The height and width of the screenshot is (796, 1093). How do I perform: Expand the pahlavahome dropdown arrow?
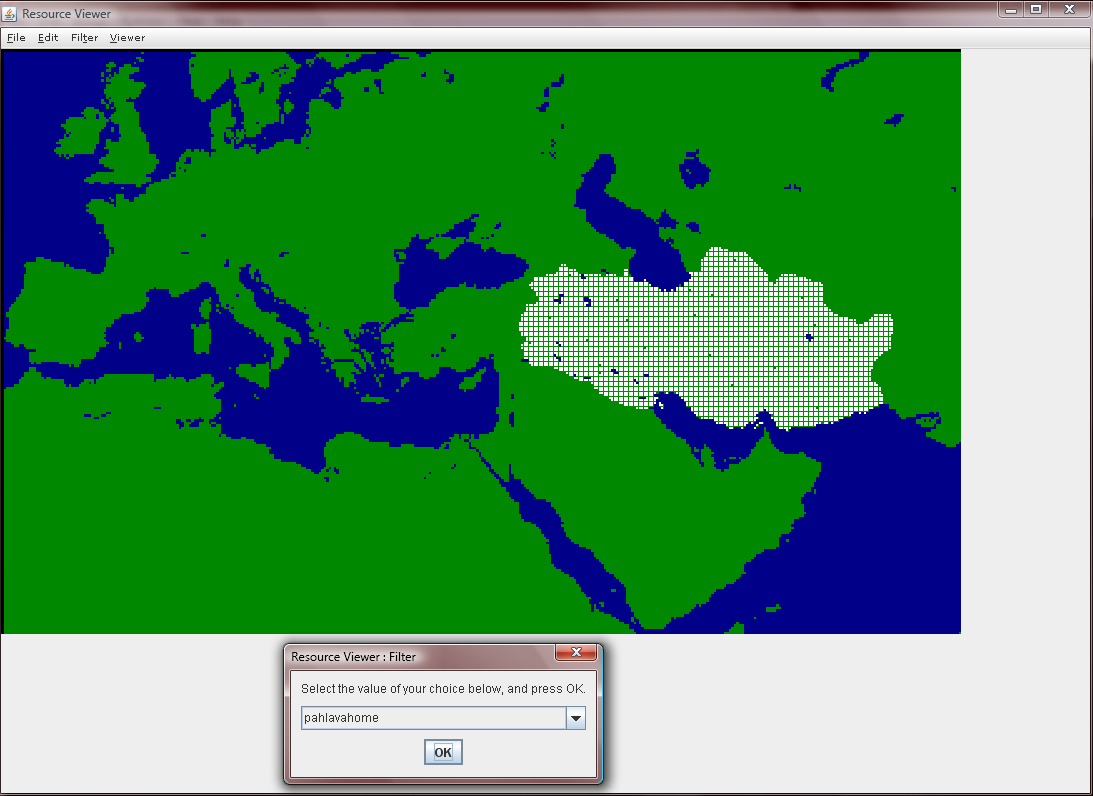576,718
